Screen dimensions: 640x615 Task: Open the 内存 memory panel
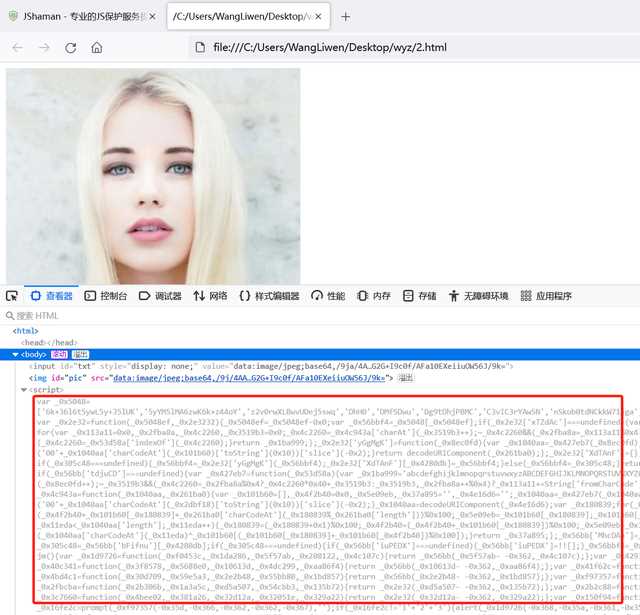(373, 296)
